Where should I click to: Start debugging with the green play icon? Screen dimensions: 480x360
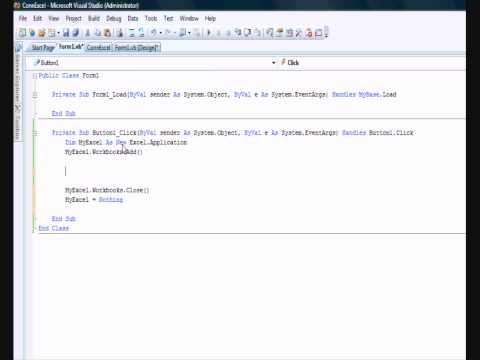(x=209, y=33)
